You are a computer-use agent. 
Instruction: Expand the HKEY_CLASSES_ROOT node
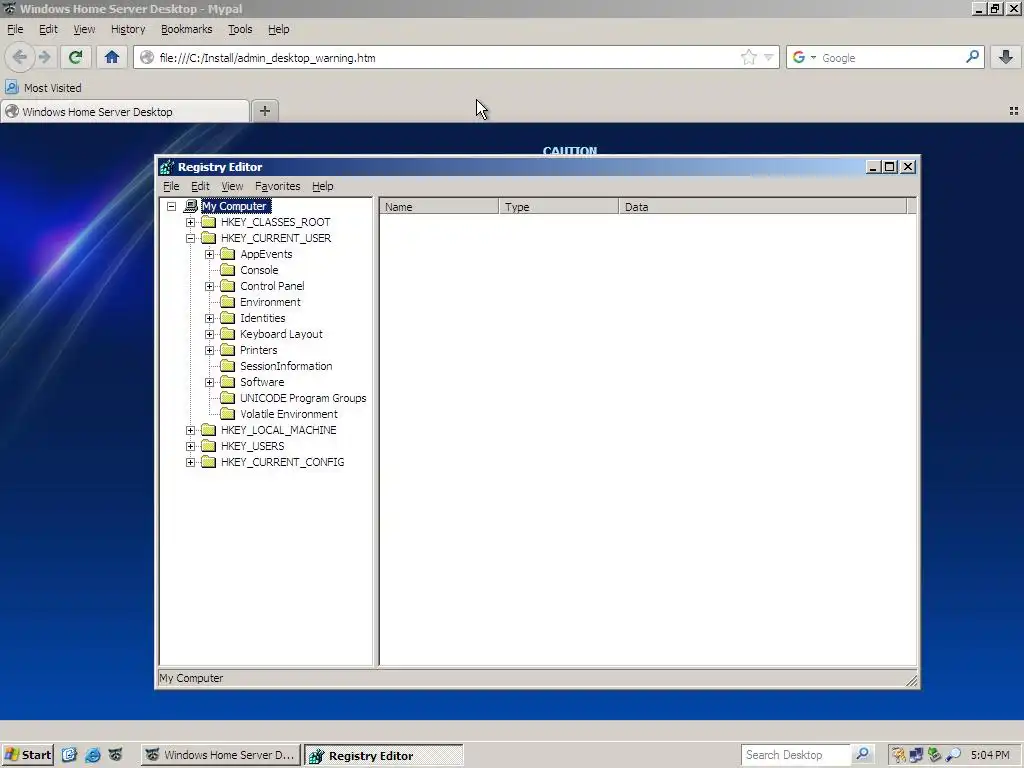(191, 222)
